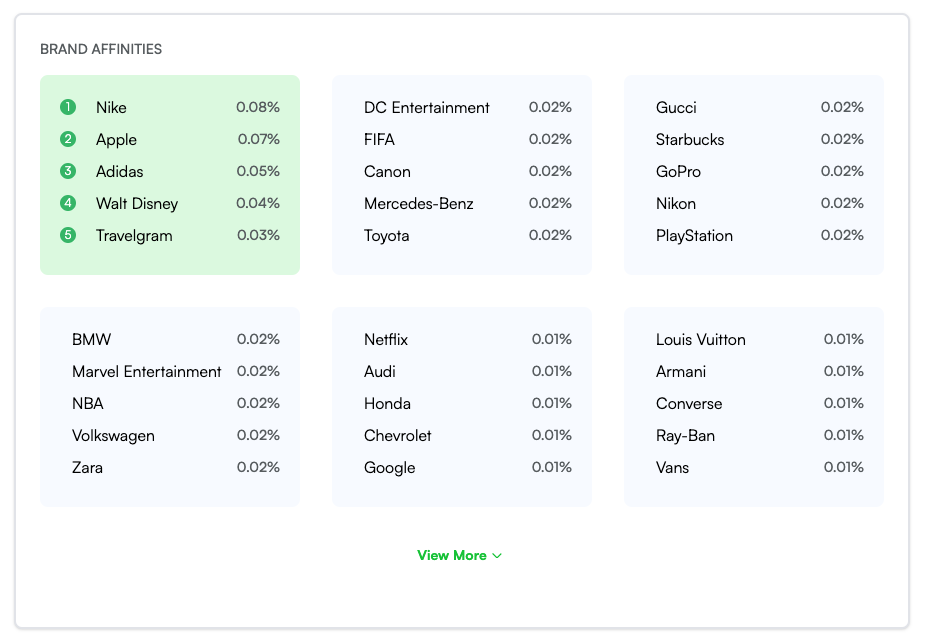Select the Apple brand entry
The width and height of the screenshot is (929, 644).
[x=116, y=139]
